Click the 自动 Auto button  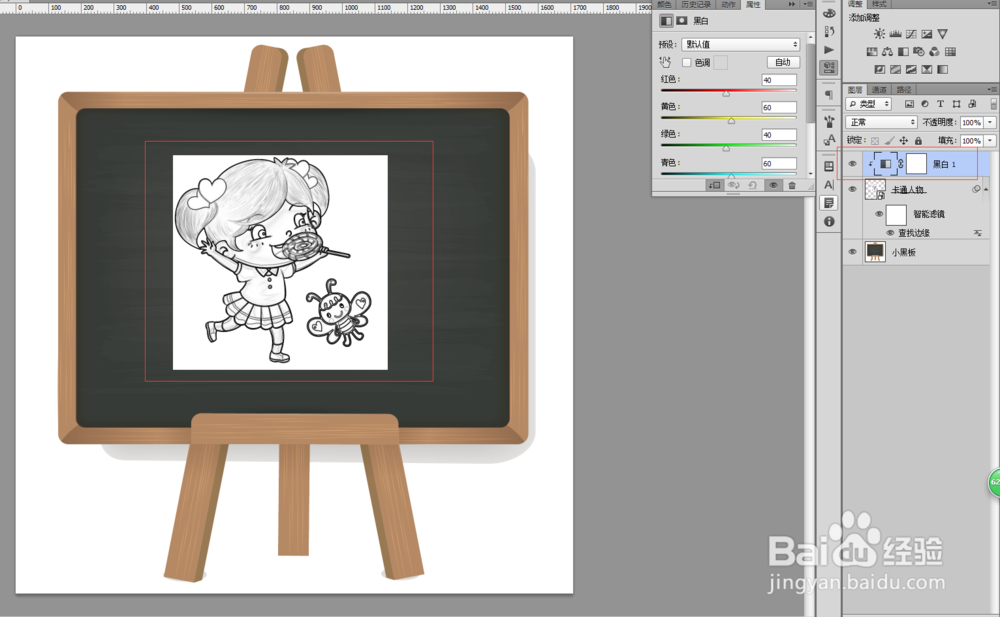(783, 62)
